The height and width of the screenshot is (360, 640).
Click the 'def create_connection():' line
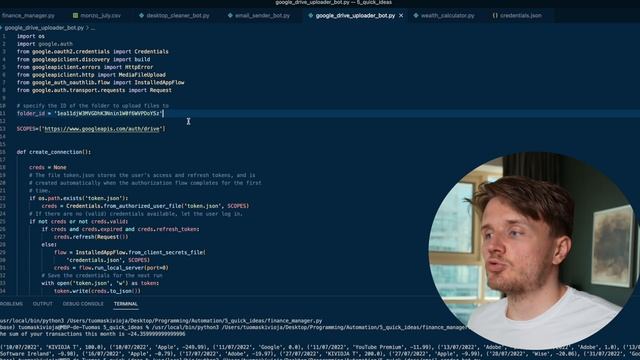54,152
